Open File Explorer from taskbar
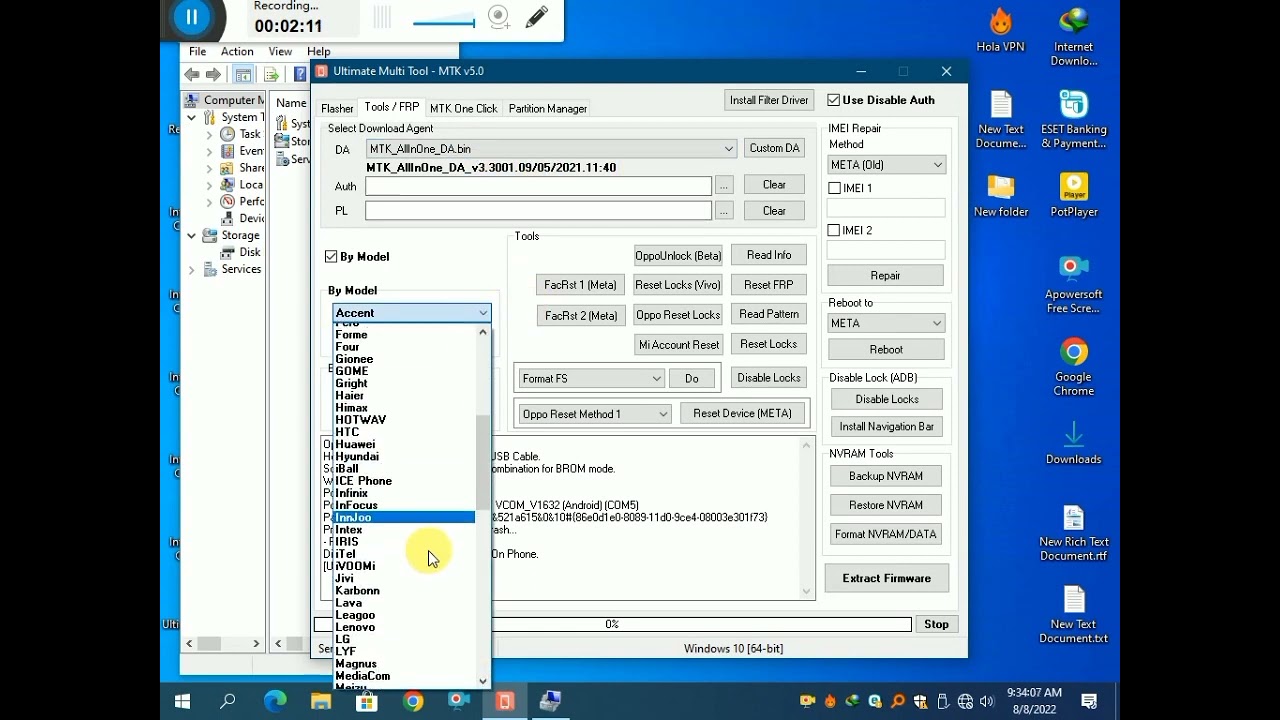Viewport: 1280px width, 720px height. [321, 701]
